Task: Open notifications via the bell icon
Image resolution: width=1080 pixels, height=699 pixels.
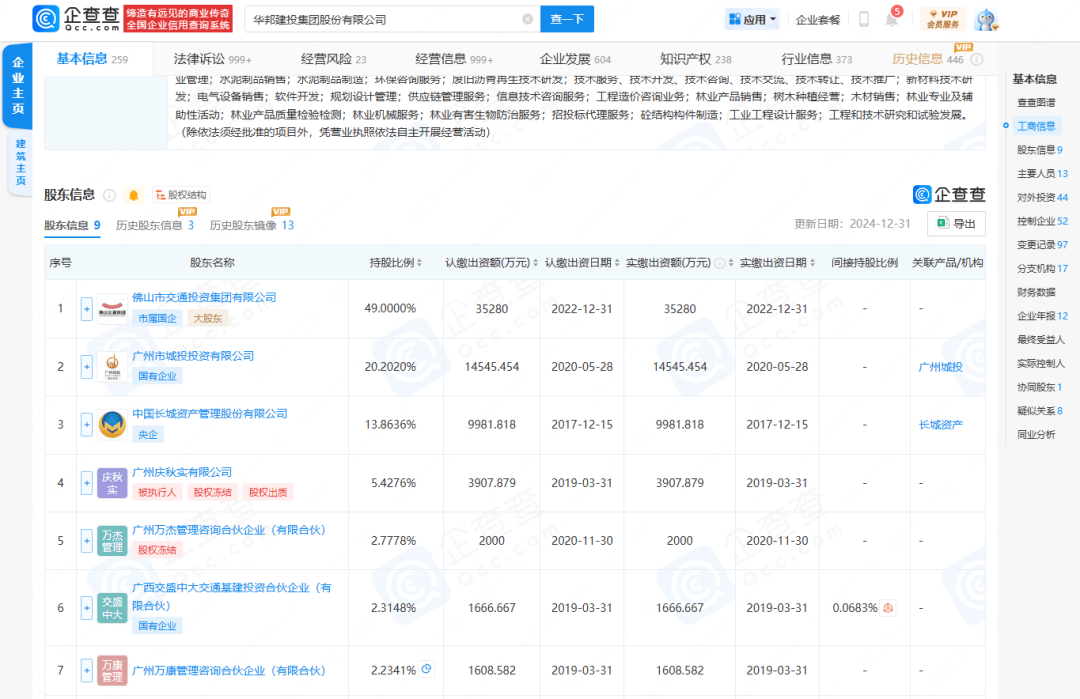Action: coord(891,19)
